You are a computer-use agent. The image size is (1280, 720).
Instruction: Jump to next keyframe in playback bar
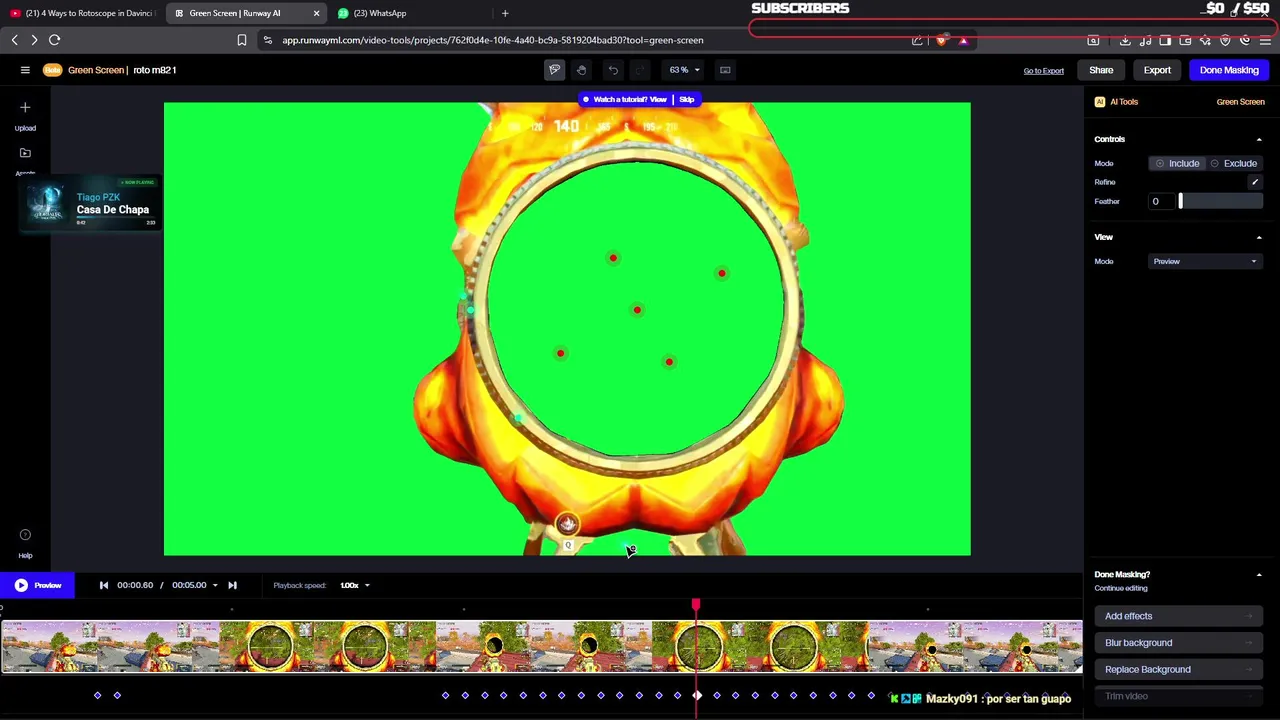coord(232,585)
